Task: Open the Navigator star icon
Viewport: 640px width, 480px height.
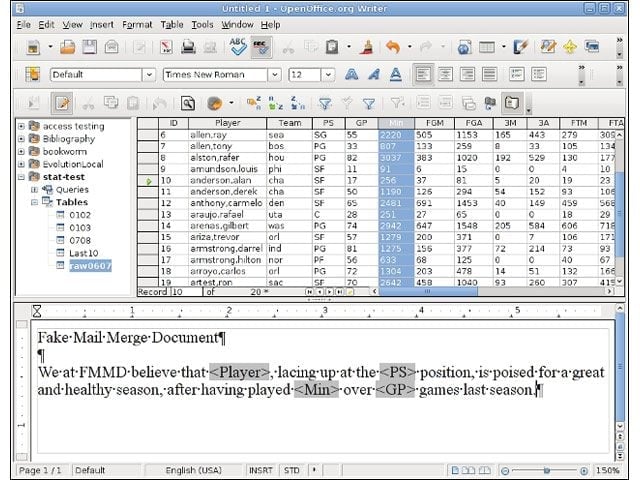Action: [x=570, y=47]
